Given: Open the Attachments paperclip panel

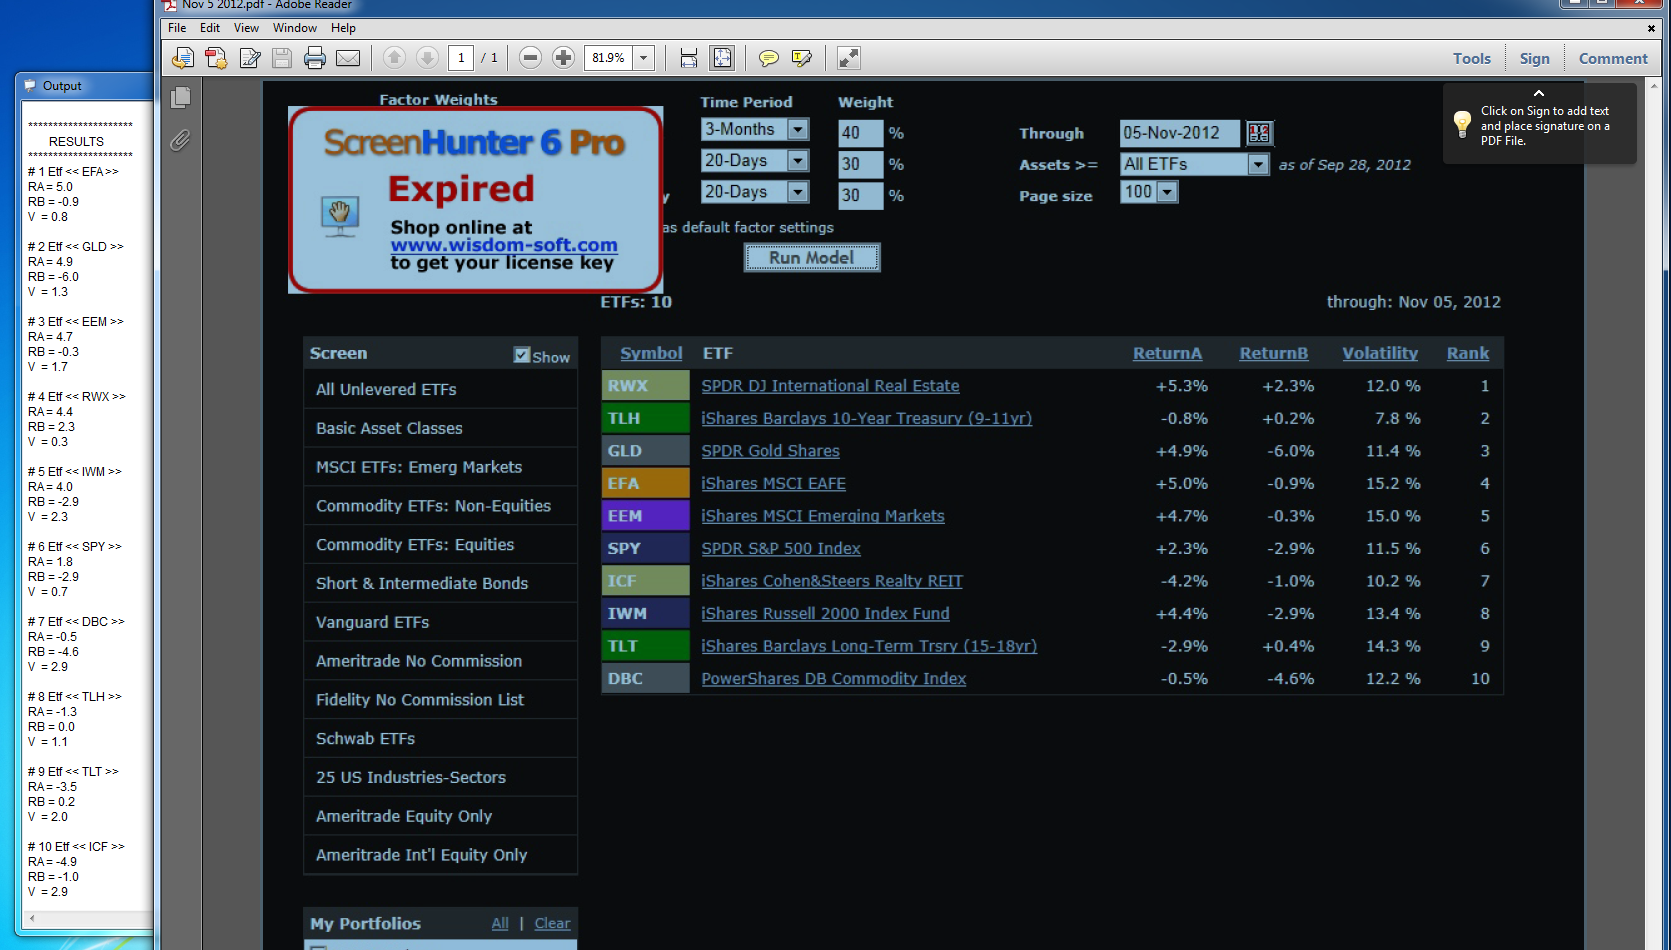Looking at the screenshot, I should (181, 140).
